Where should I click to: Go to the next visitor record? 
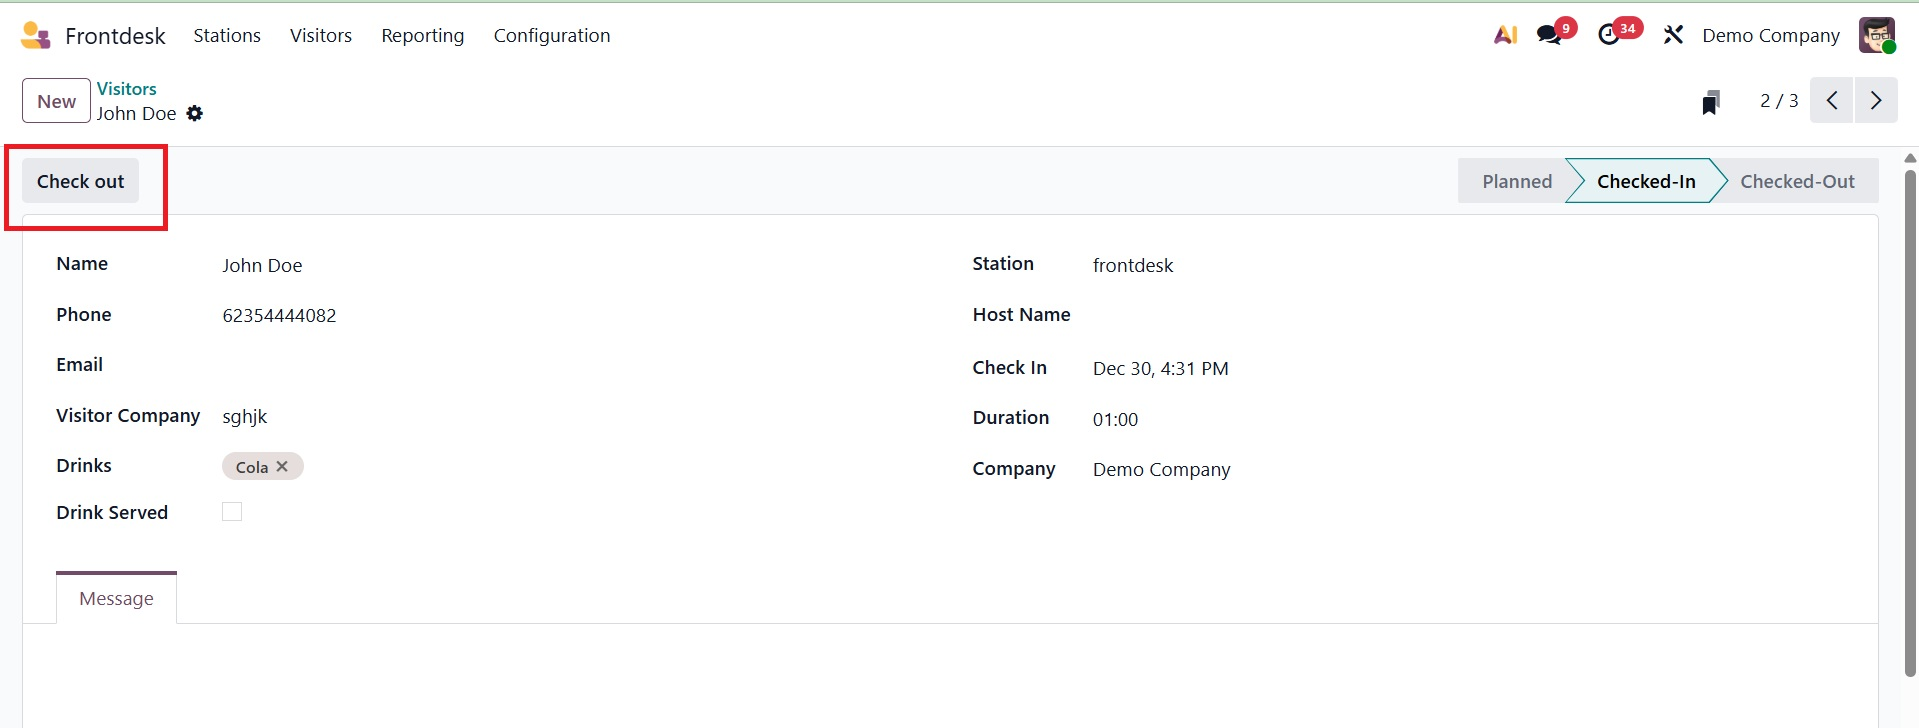coord(1876,101)
